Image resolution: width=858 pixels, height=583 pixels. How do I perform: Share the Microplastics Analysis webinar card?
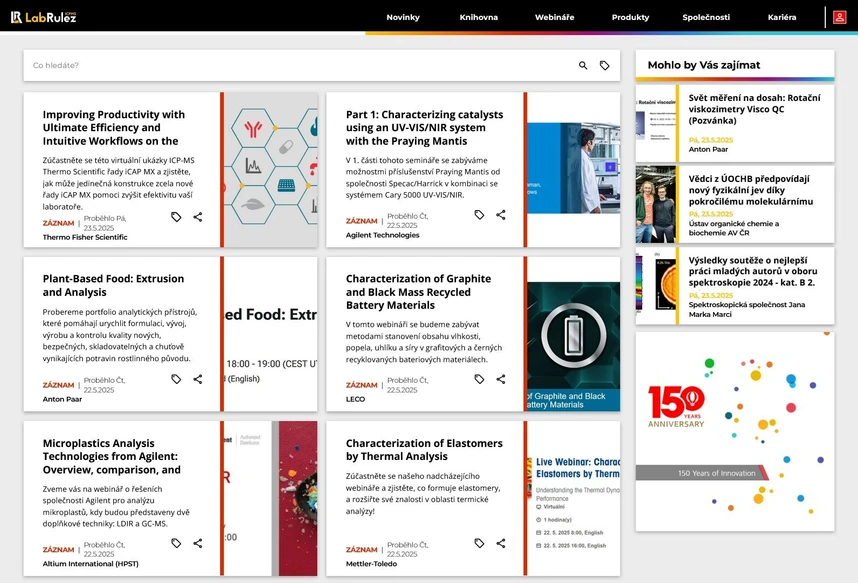tap(198, 543)
